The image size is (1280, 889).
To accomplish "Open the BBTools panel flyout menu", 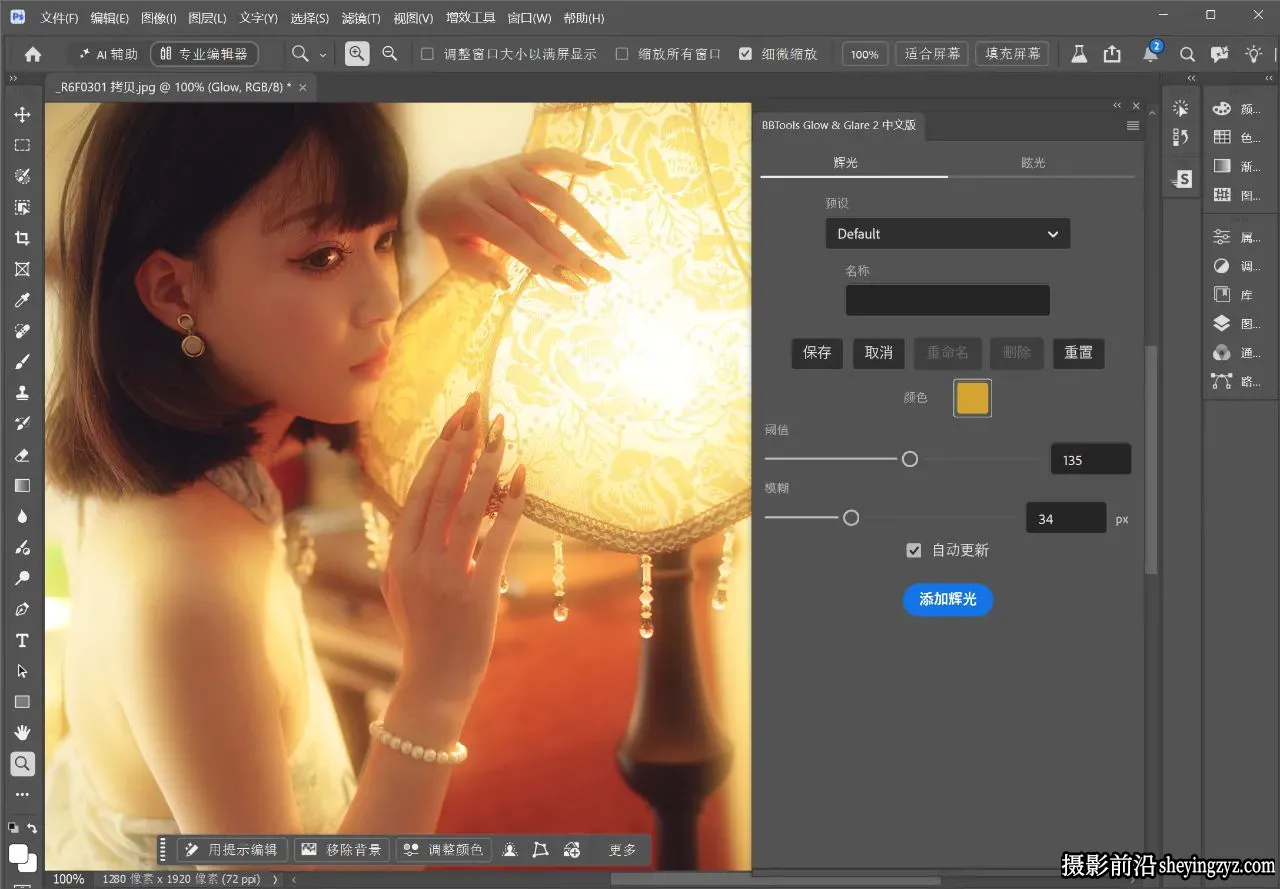I will [x=1133, y=126].
